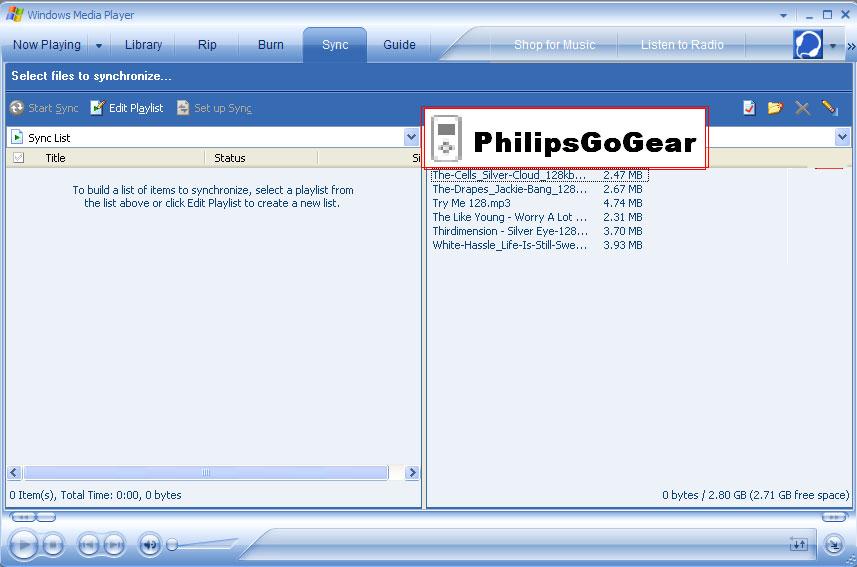Click the arrows icon beside the seek bar
Screen dimensions: 857x567
799,544
